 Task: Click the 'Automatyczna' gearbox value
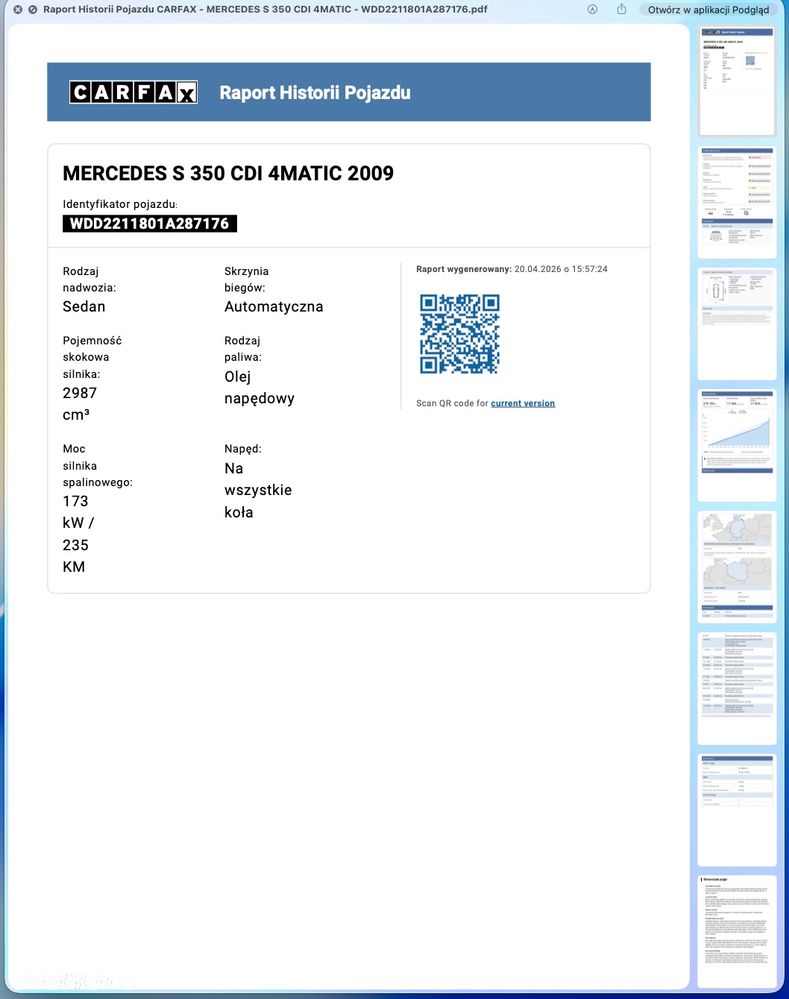click(273, 306)
